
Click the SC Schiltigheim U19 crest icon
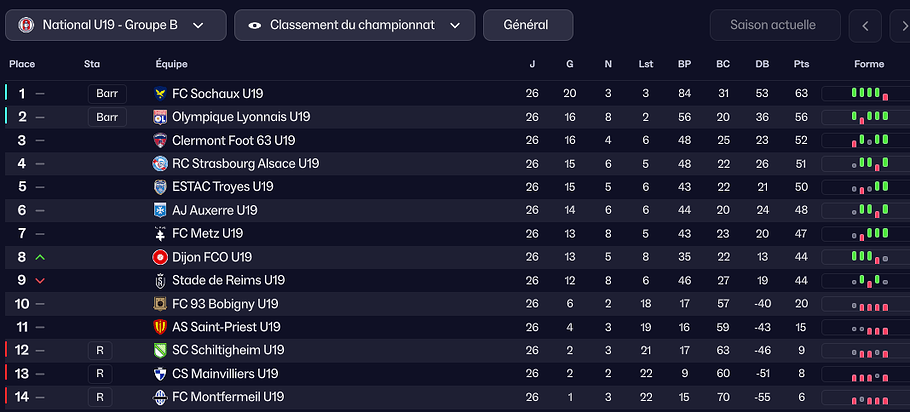tap(160, 351)
